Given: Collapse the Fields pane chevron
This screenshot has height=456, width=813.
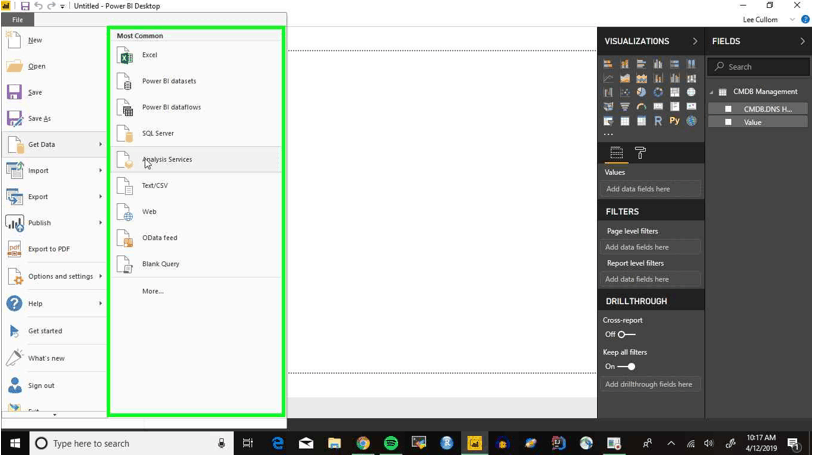Looking at the screenshot, I should click(x=803, y=41).
